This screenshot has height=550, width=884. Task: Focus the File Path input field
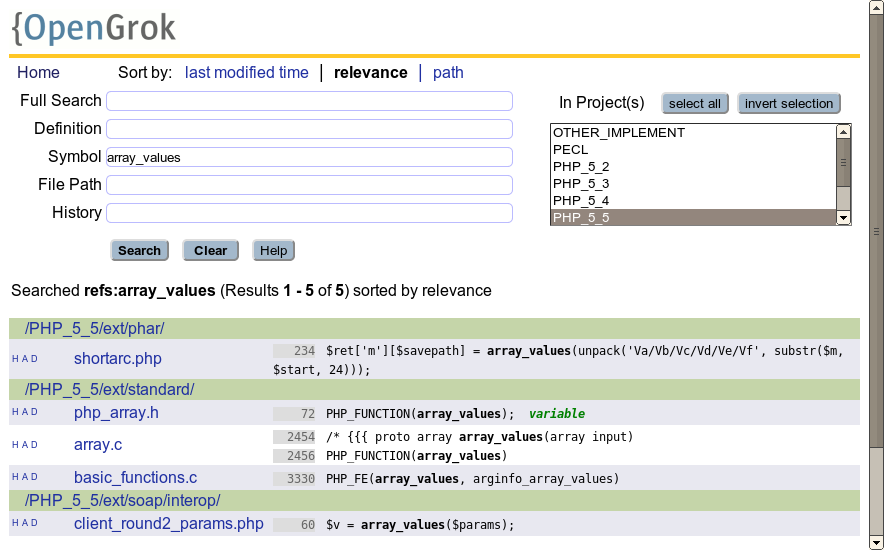coord(310,185)
